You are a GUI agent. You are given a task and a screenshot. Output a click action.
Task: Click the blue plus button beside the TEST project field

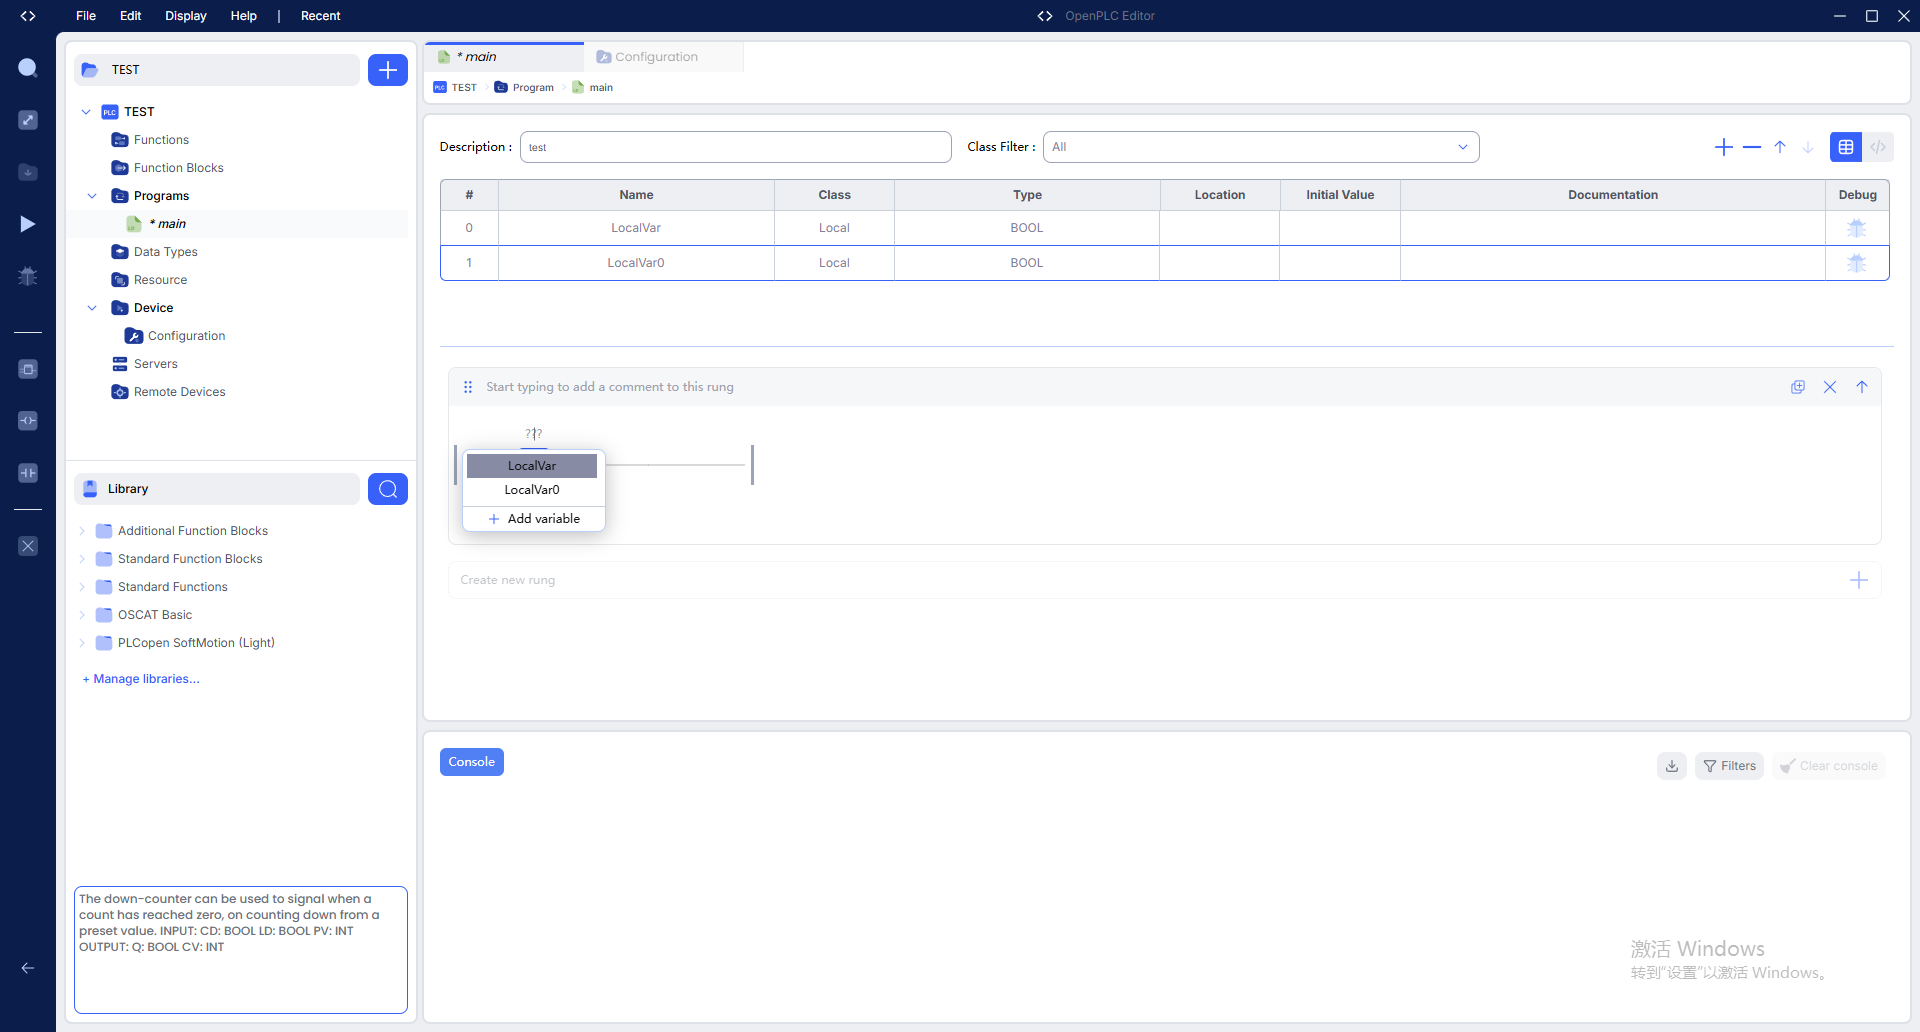click(x=388, y=70)
